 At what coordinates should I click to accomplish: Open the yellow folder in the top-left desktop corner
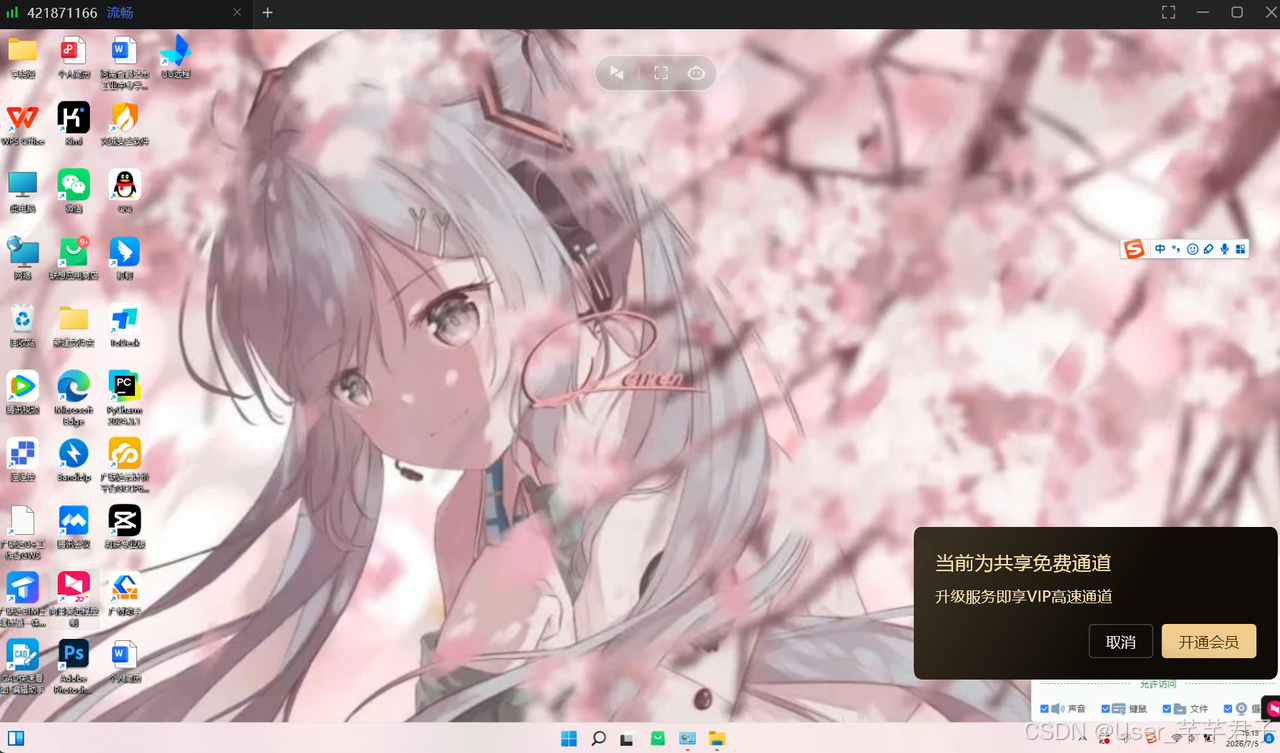click(22, 56)
